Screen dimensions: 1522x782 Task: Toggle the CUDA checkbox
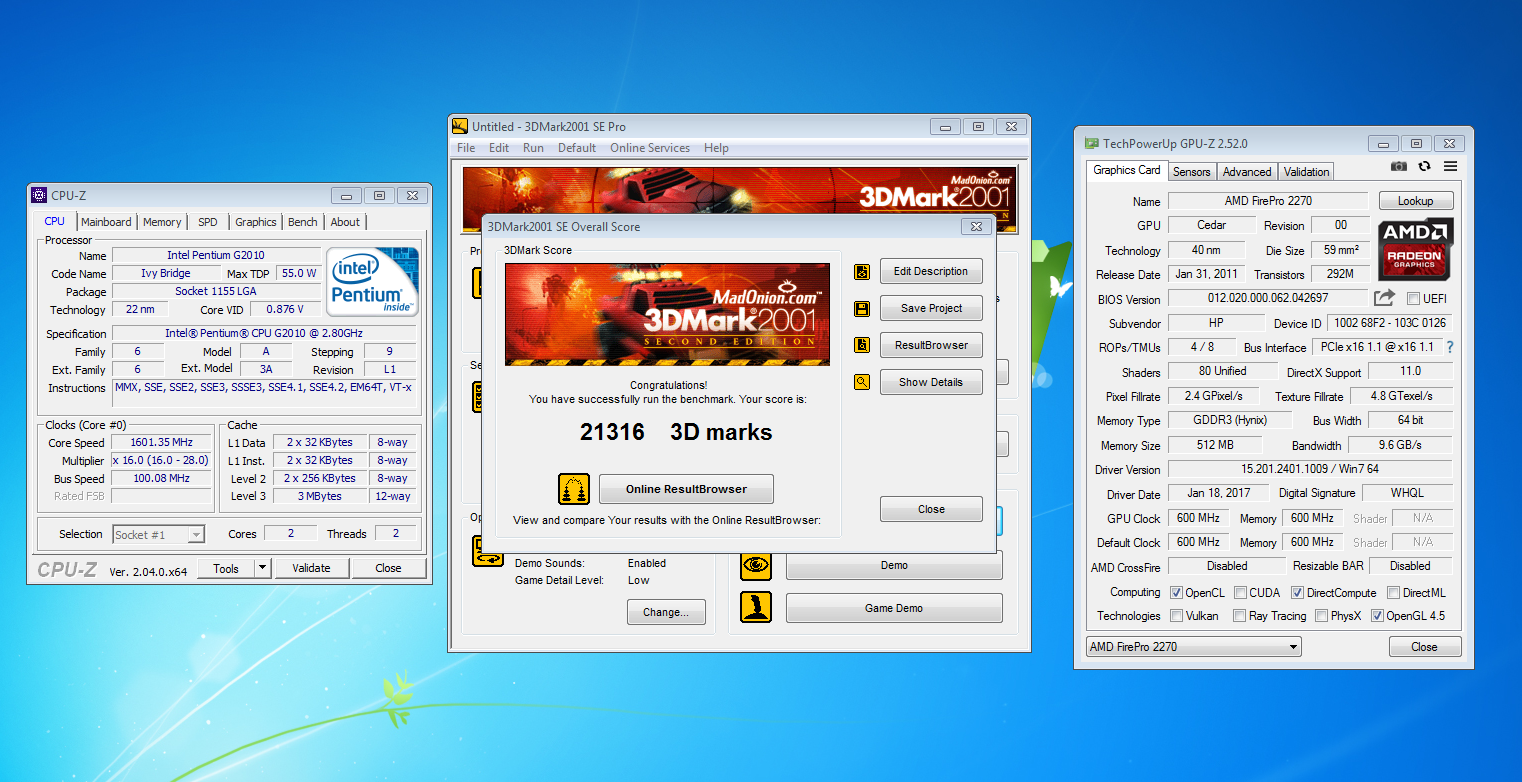[1240, 592]
